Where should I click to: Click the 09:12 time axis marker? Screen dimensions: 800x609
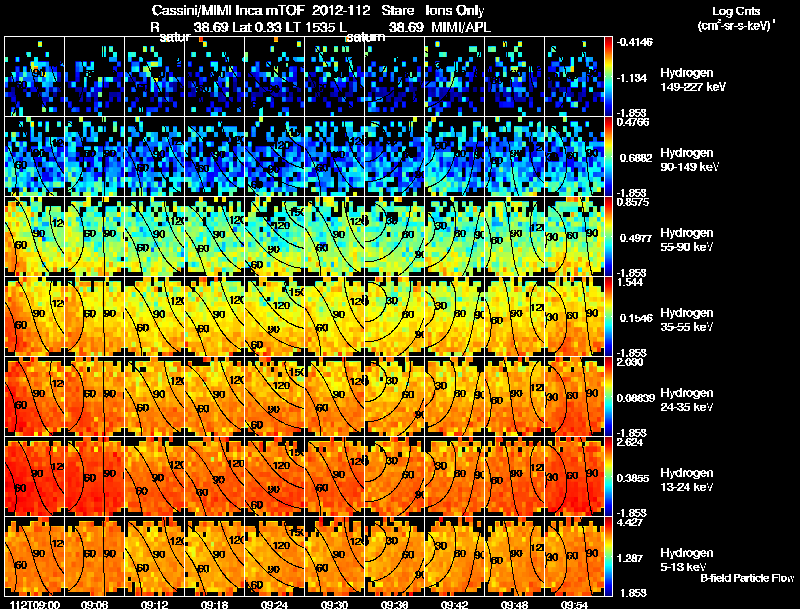[x=154, y=604]
